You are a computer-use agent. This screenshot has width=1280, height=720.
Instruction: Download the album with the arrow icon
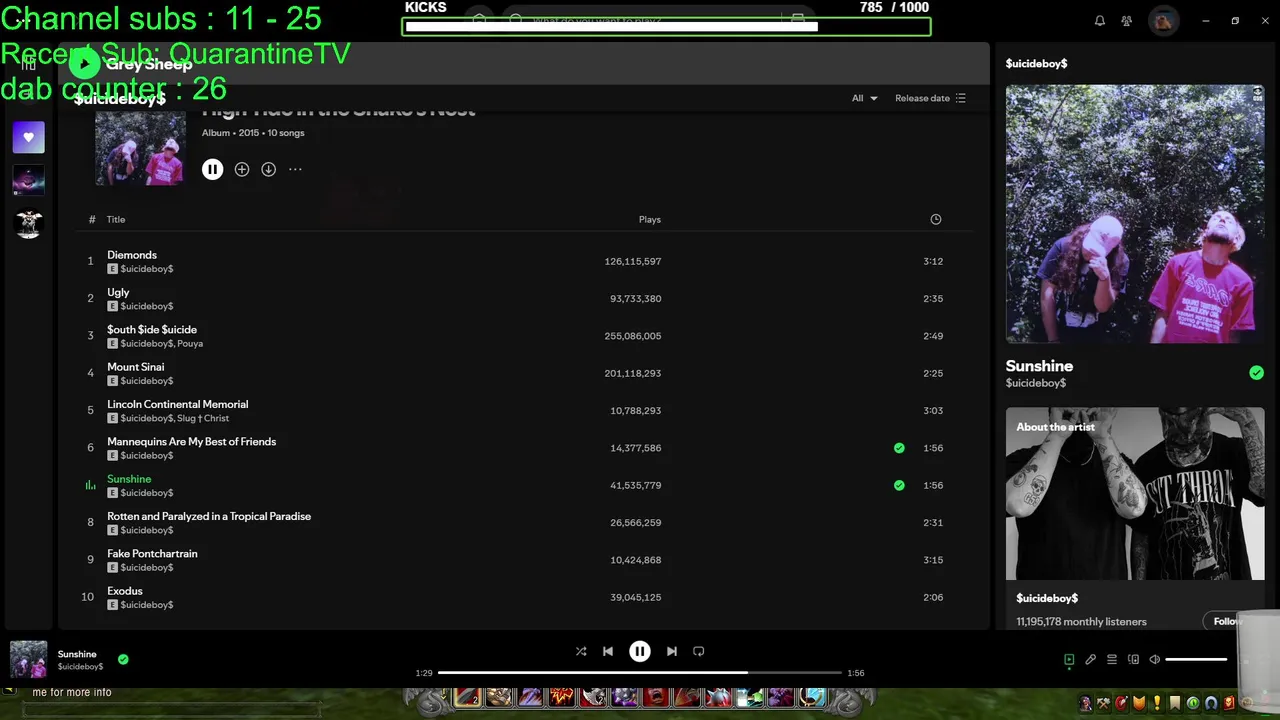pos(268,170)
